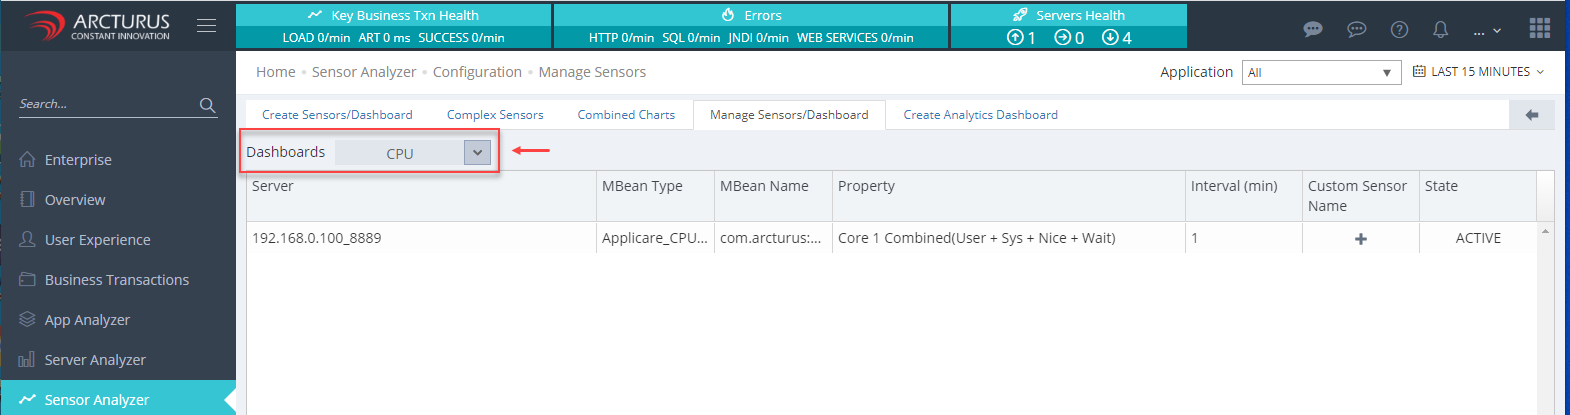
Task: Click the help question mark icon
Action: [x=1399, y=29]
